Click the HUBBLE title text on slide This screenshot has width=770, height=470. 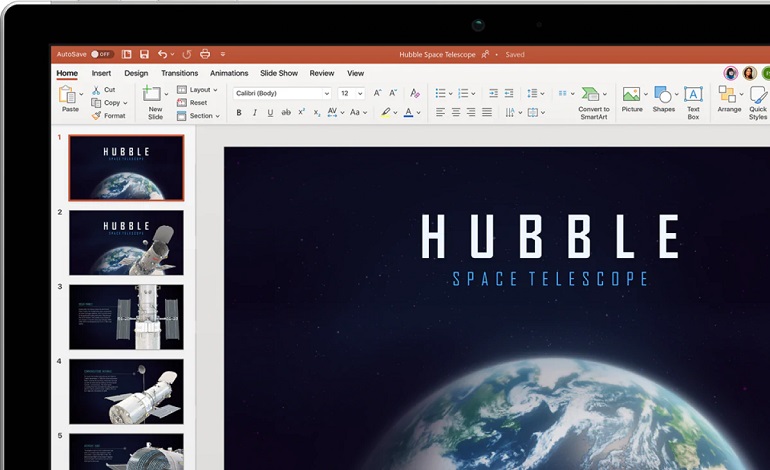[550, 236]
